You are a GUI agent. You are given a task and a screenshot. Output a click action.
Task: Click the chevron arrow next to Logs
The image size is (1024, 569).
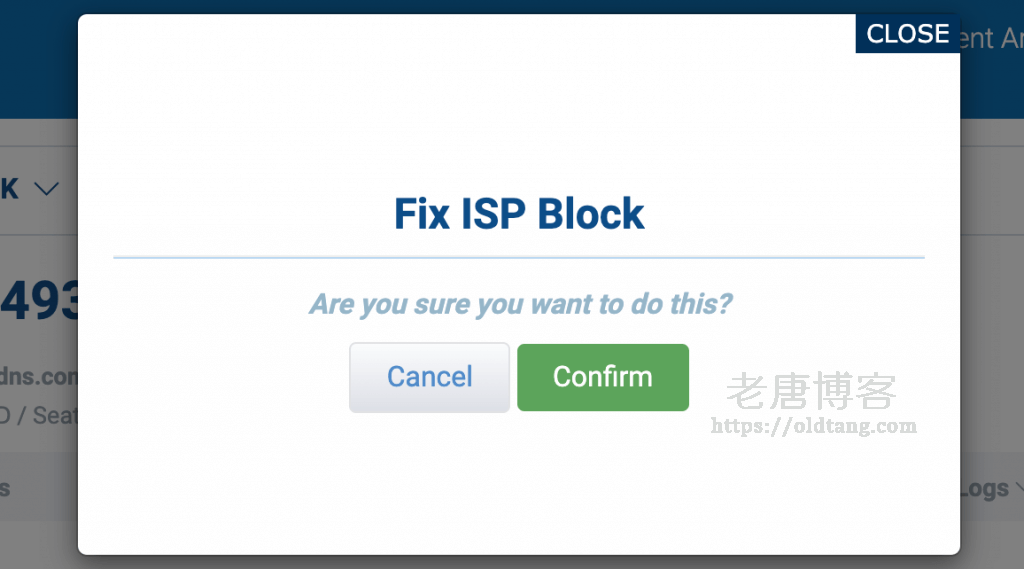point(1018,488)
